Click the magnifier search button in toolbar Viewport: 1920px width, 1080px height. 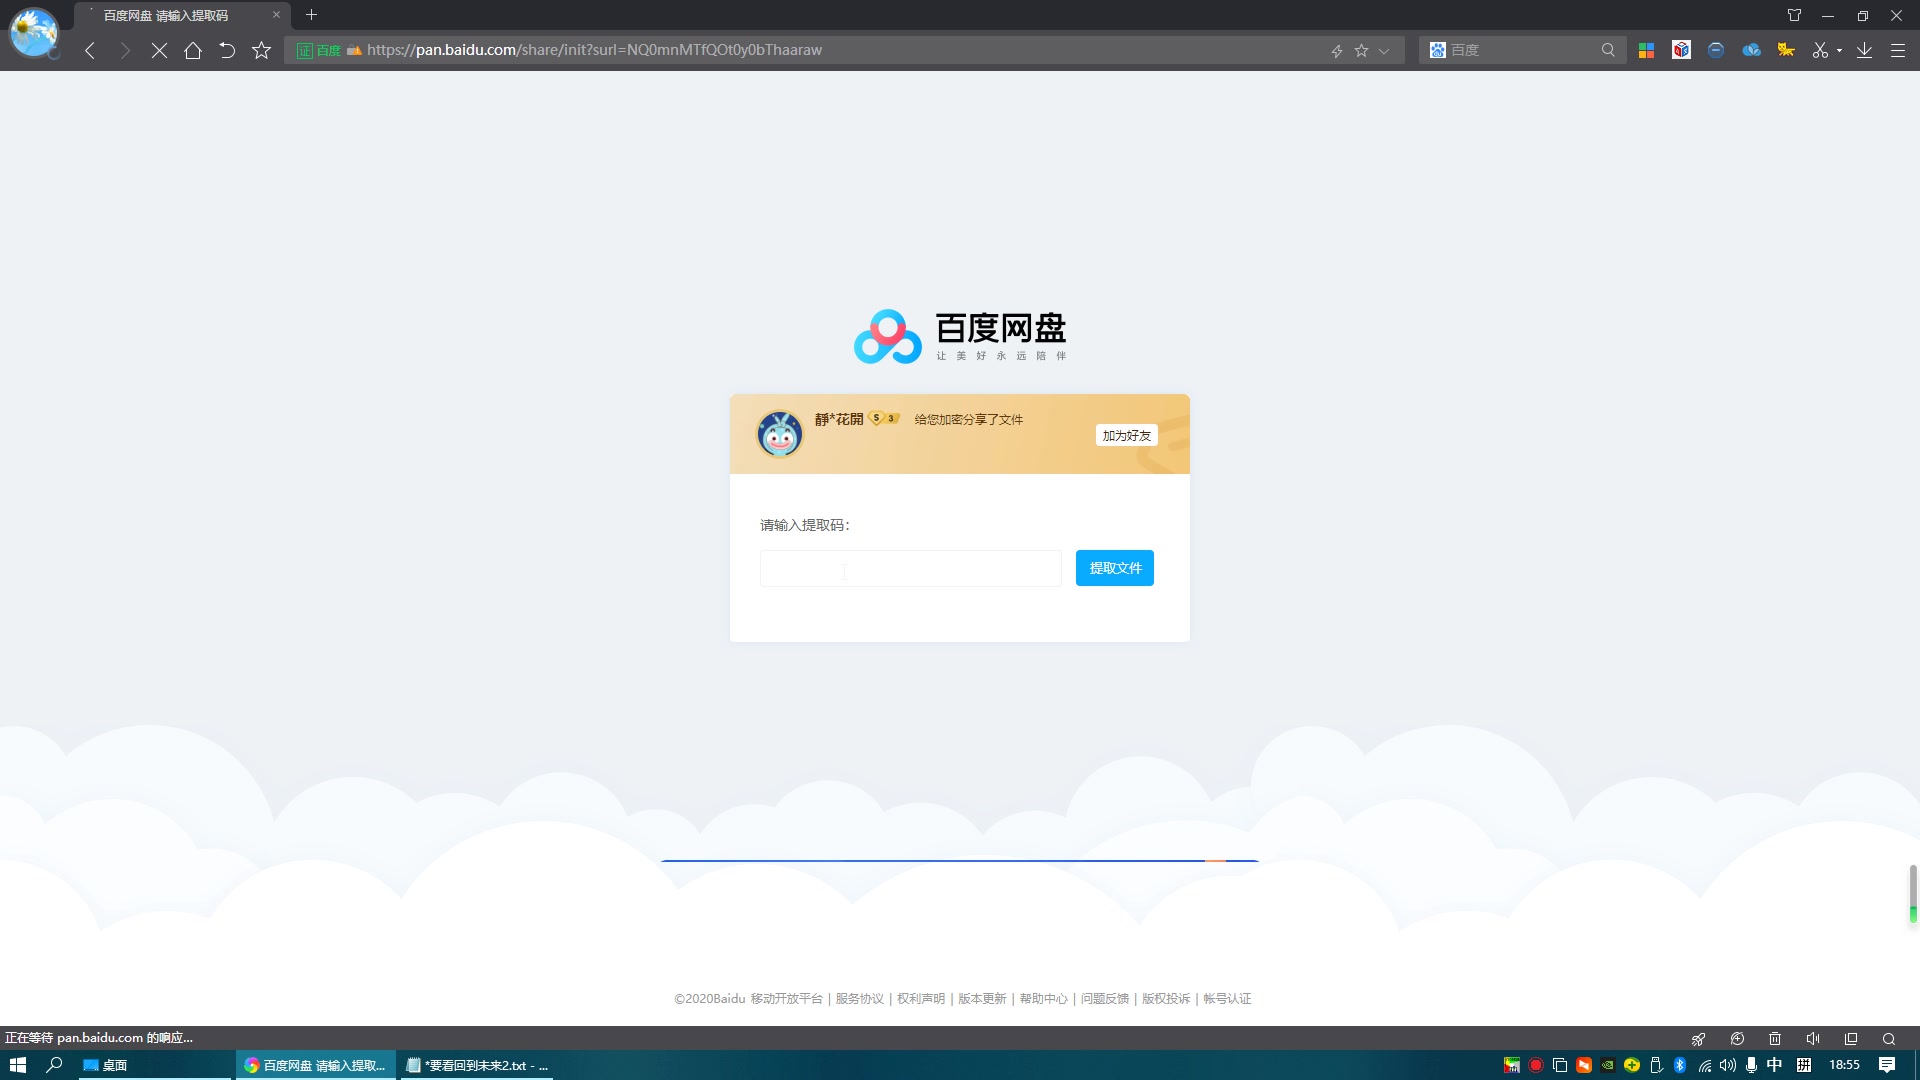tap(1608, 50)
